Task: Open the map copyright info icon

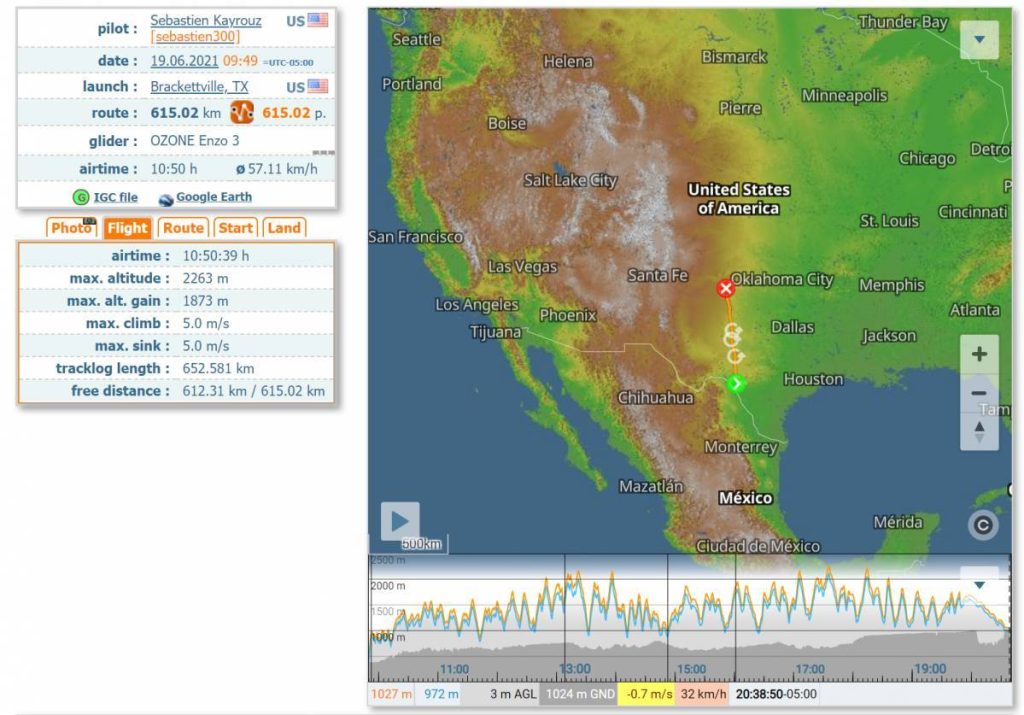Action: tap(983, 525)
